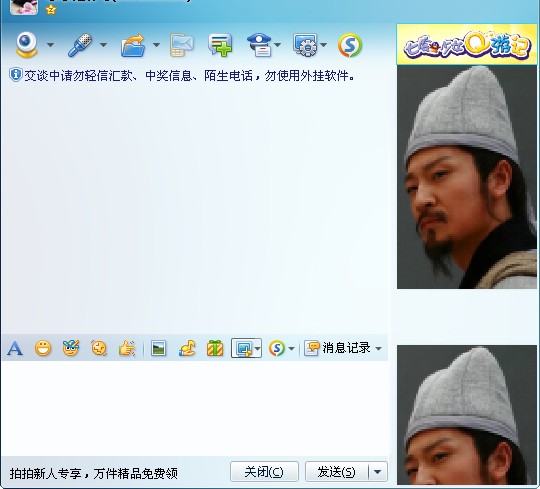The height and width of the screenshot is (489, 540).
Task: Click the send SMS message icon
Action: [181, 45]
